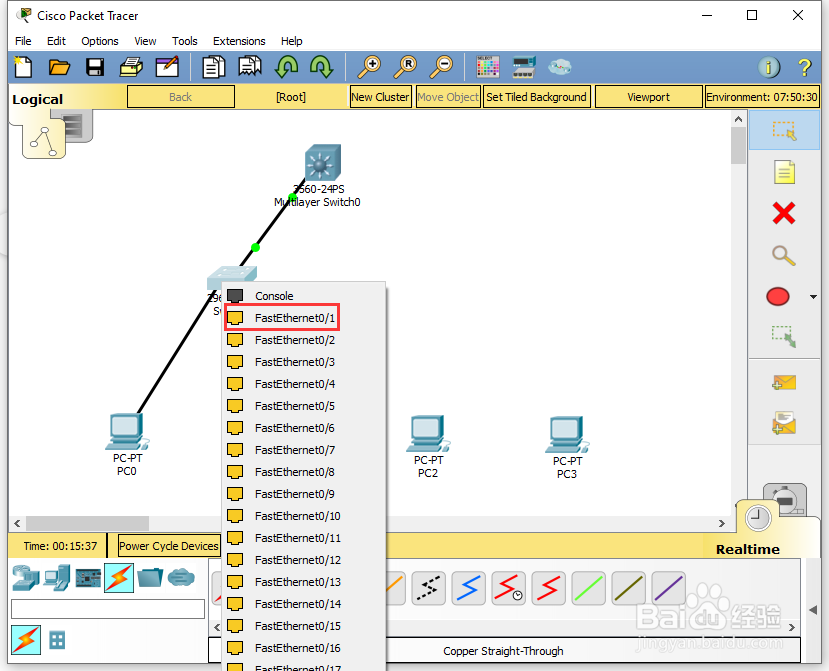829x671 pixels.
Task: Select the Multilayer Switch0 device
Action: pos(323,162)
